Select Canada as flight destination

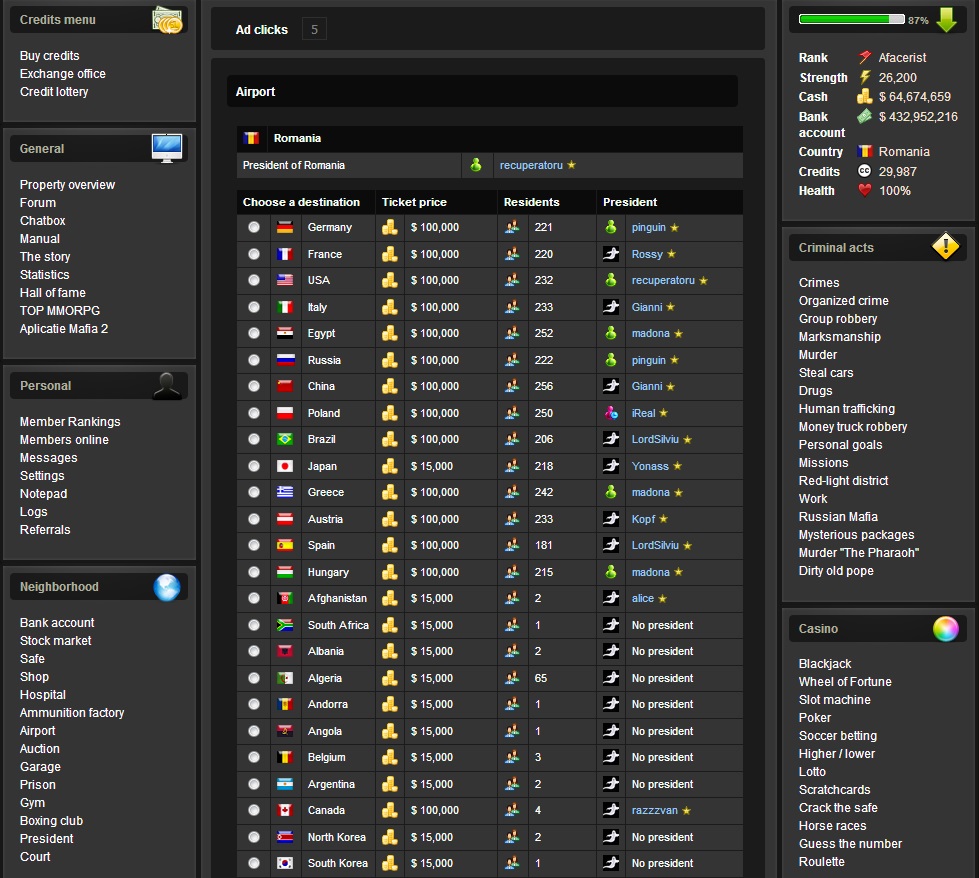click(254, 810)
